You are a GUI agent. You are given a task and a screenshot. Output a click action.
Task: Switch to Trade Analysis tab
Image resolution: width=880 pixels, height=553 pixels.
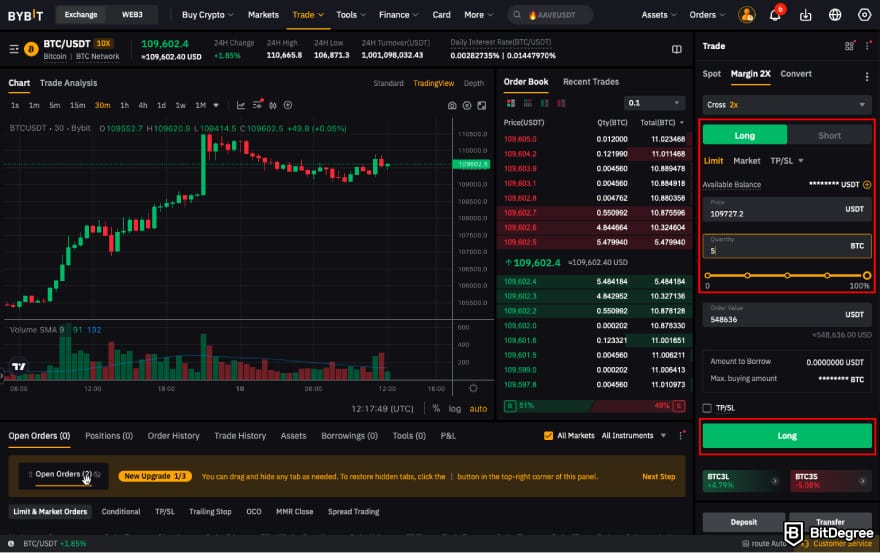[x=68, y=83]
